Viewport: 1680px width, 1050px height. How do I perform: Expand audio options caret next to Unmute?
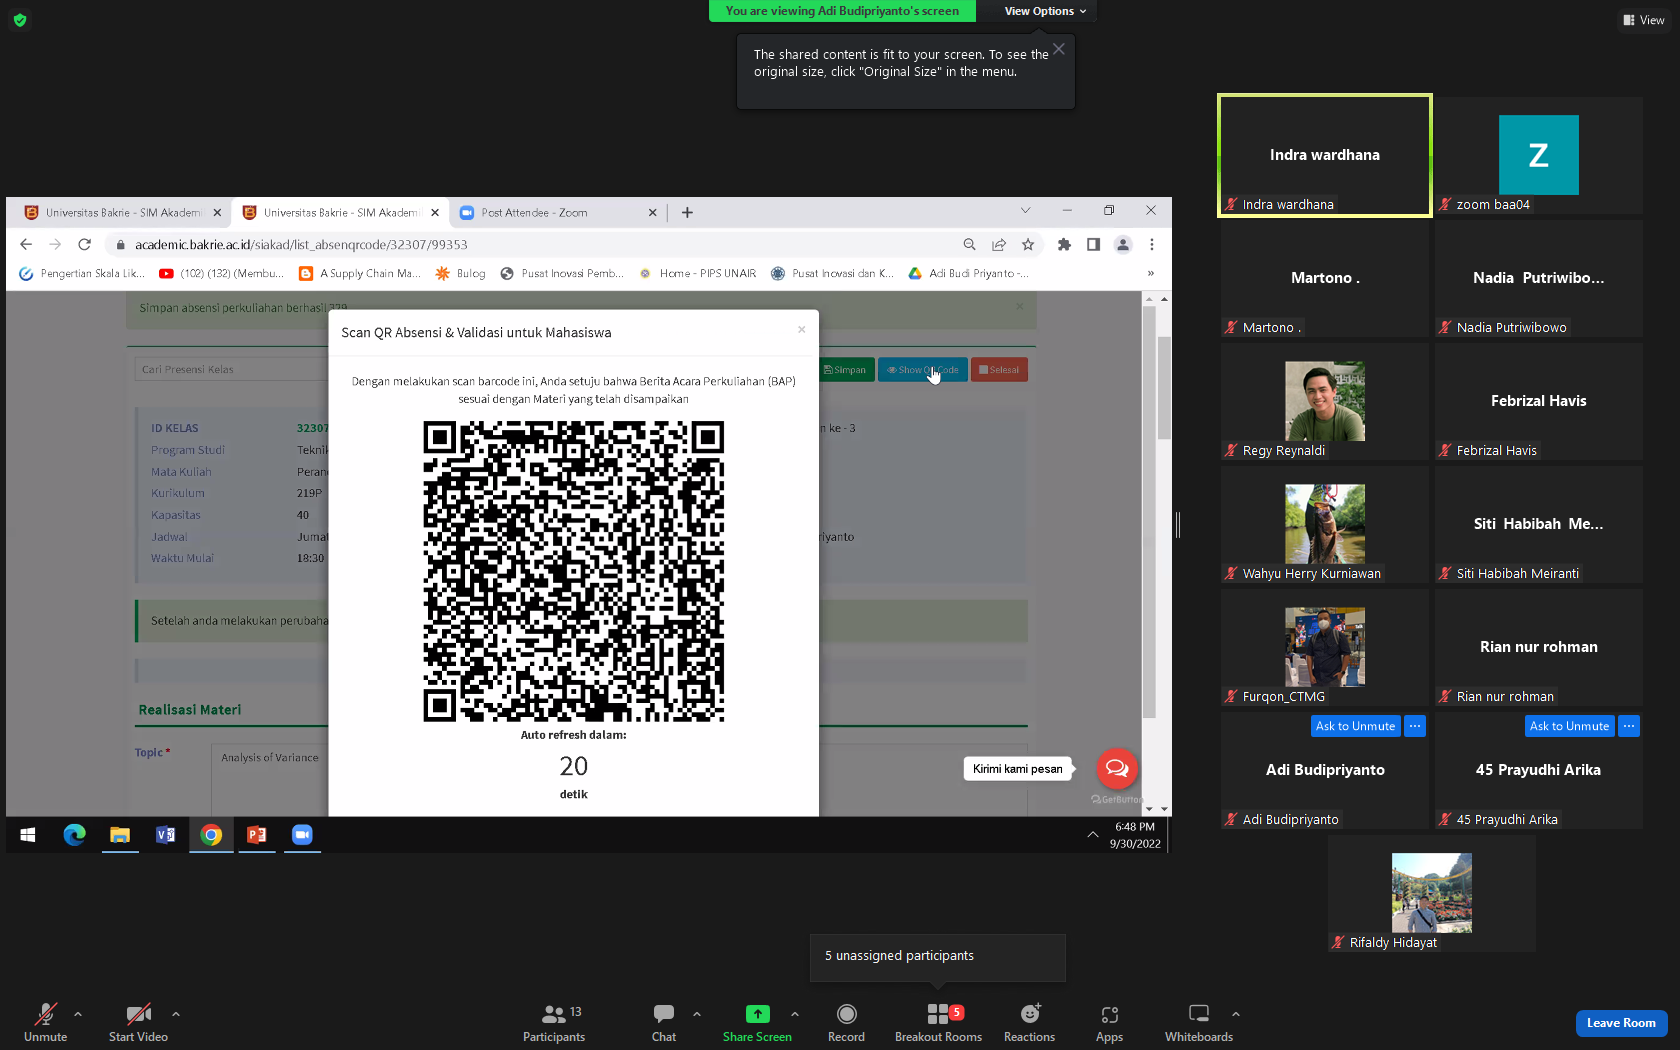pyautogui.click(x=78, y=1014)
